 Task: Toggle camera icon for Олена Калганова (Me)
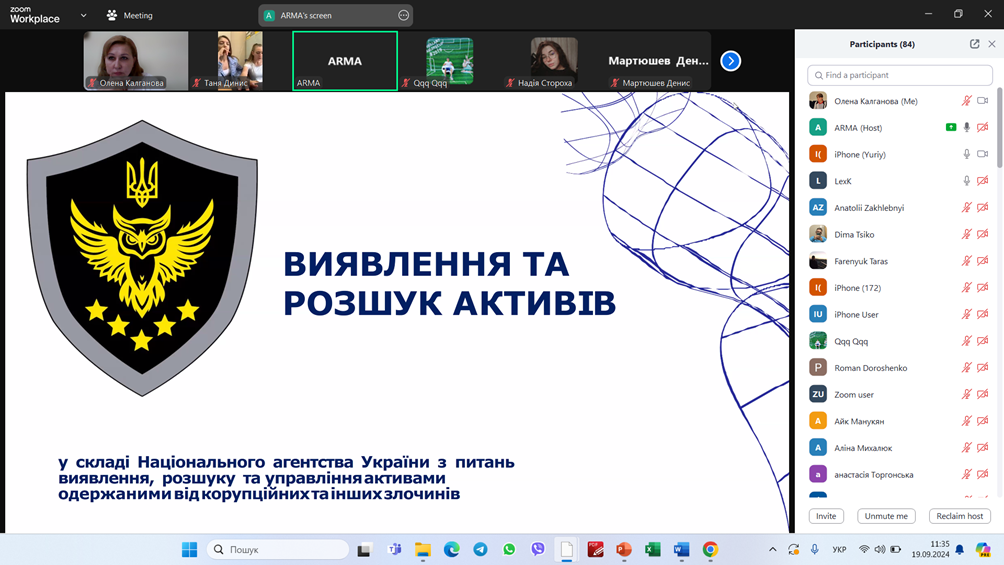[x=983, y=101]
